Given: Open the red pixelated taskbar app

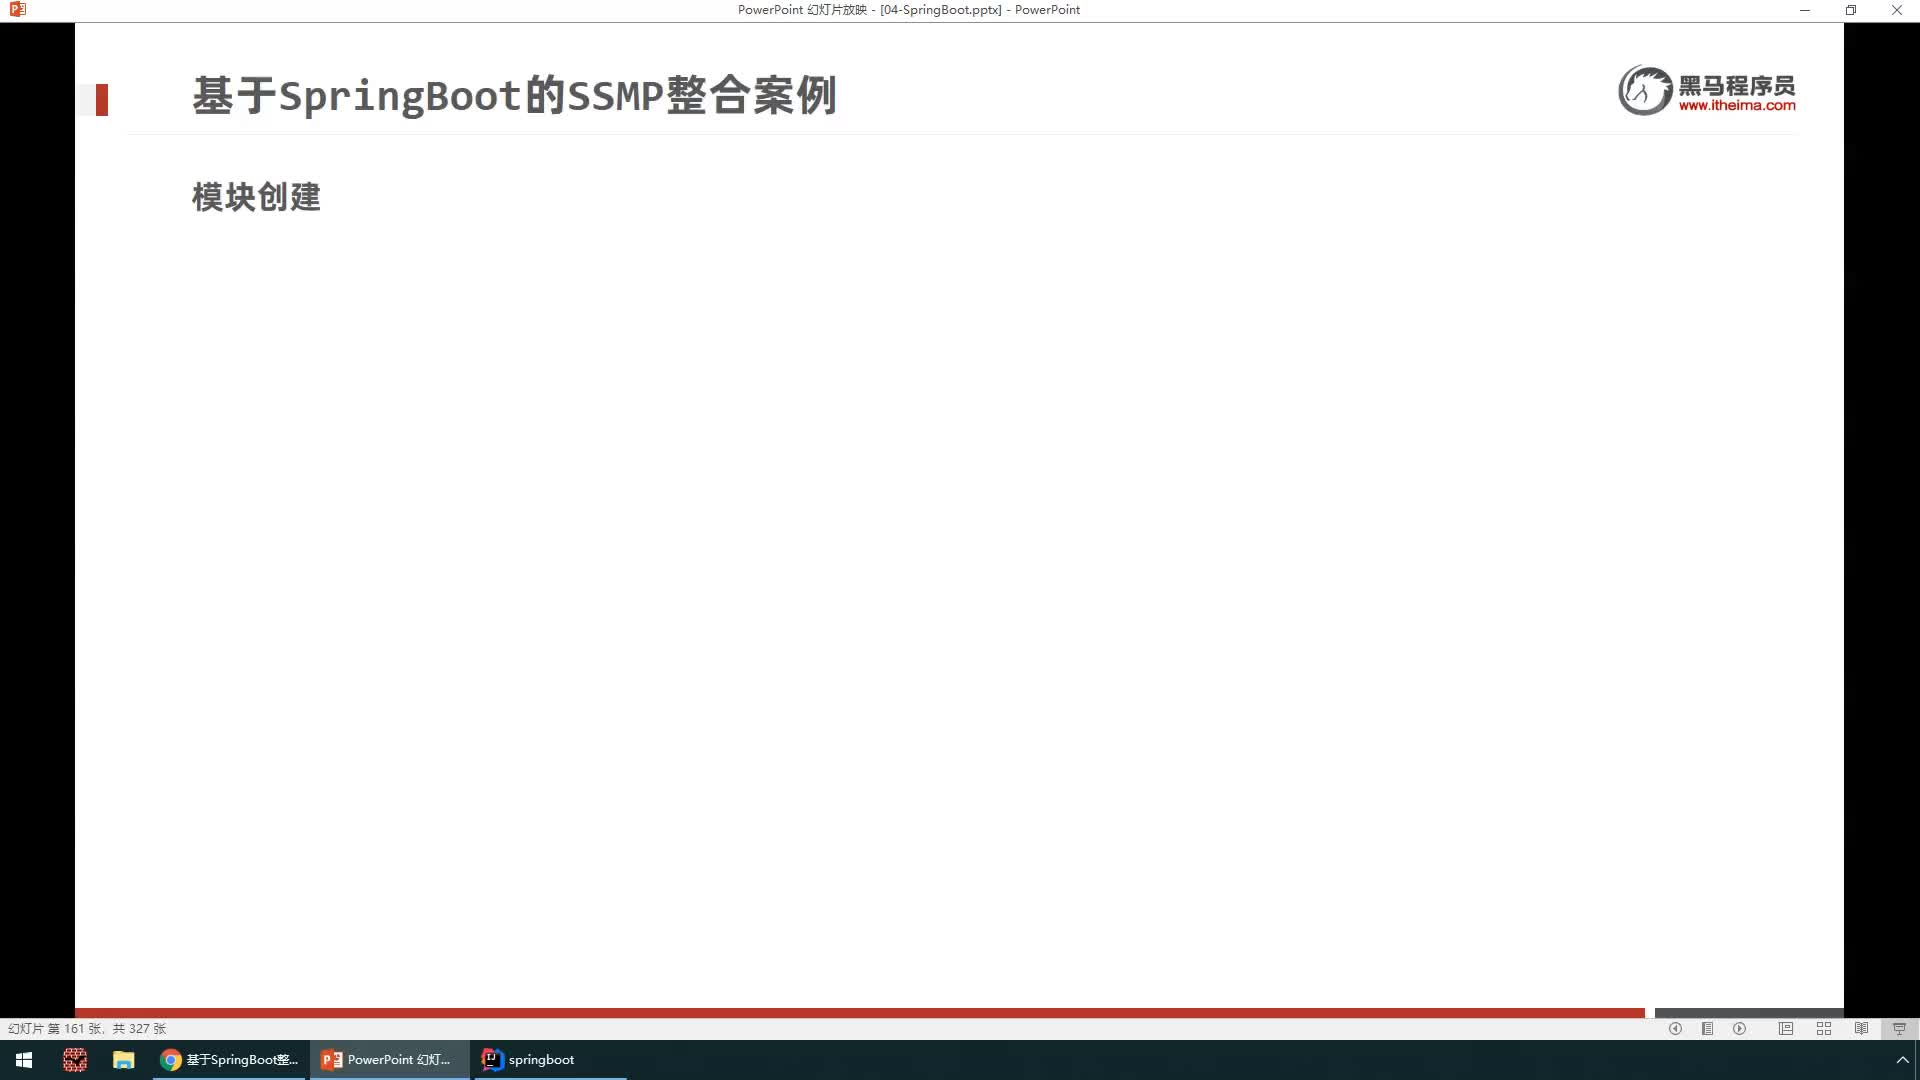Looking at the screenshot, I should click(74, 1060).
